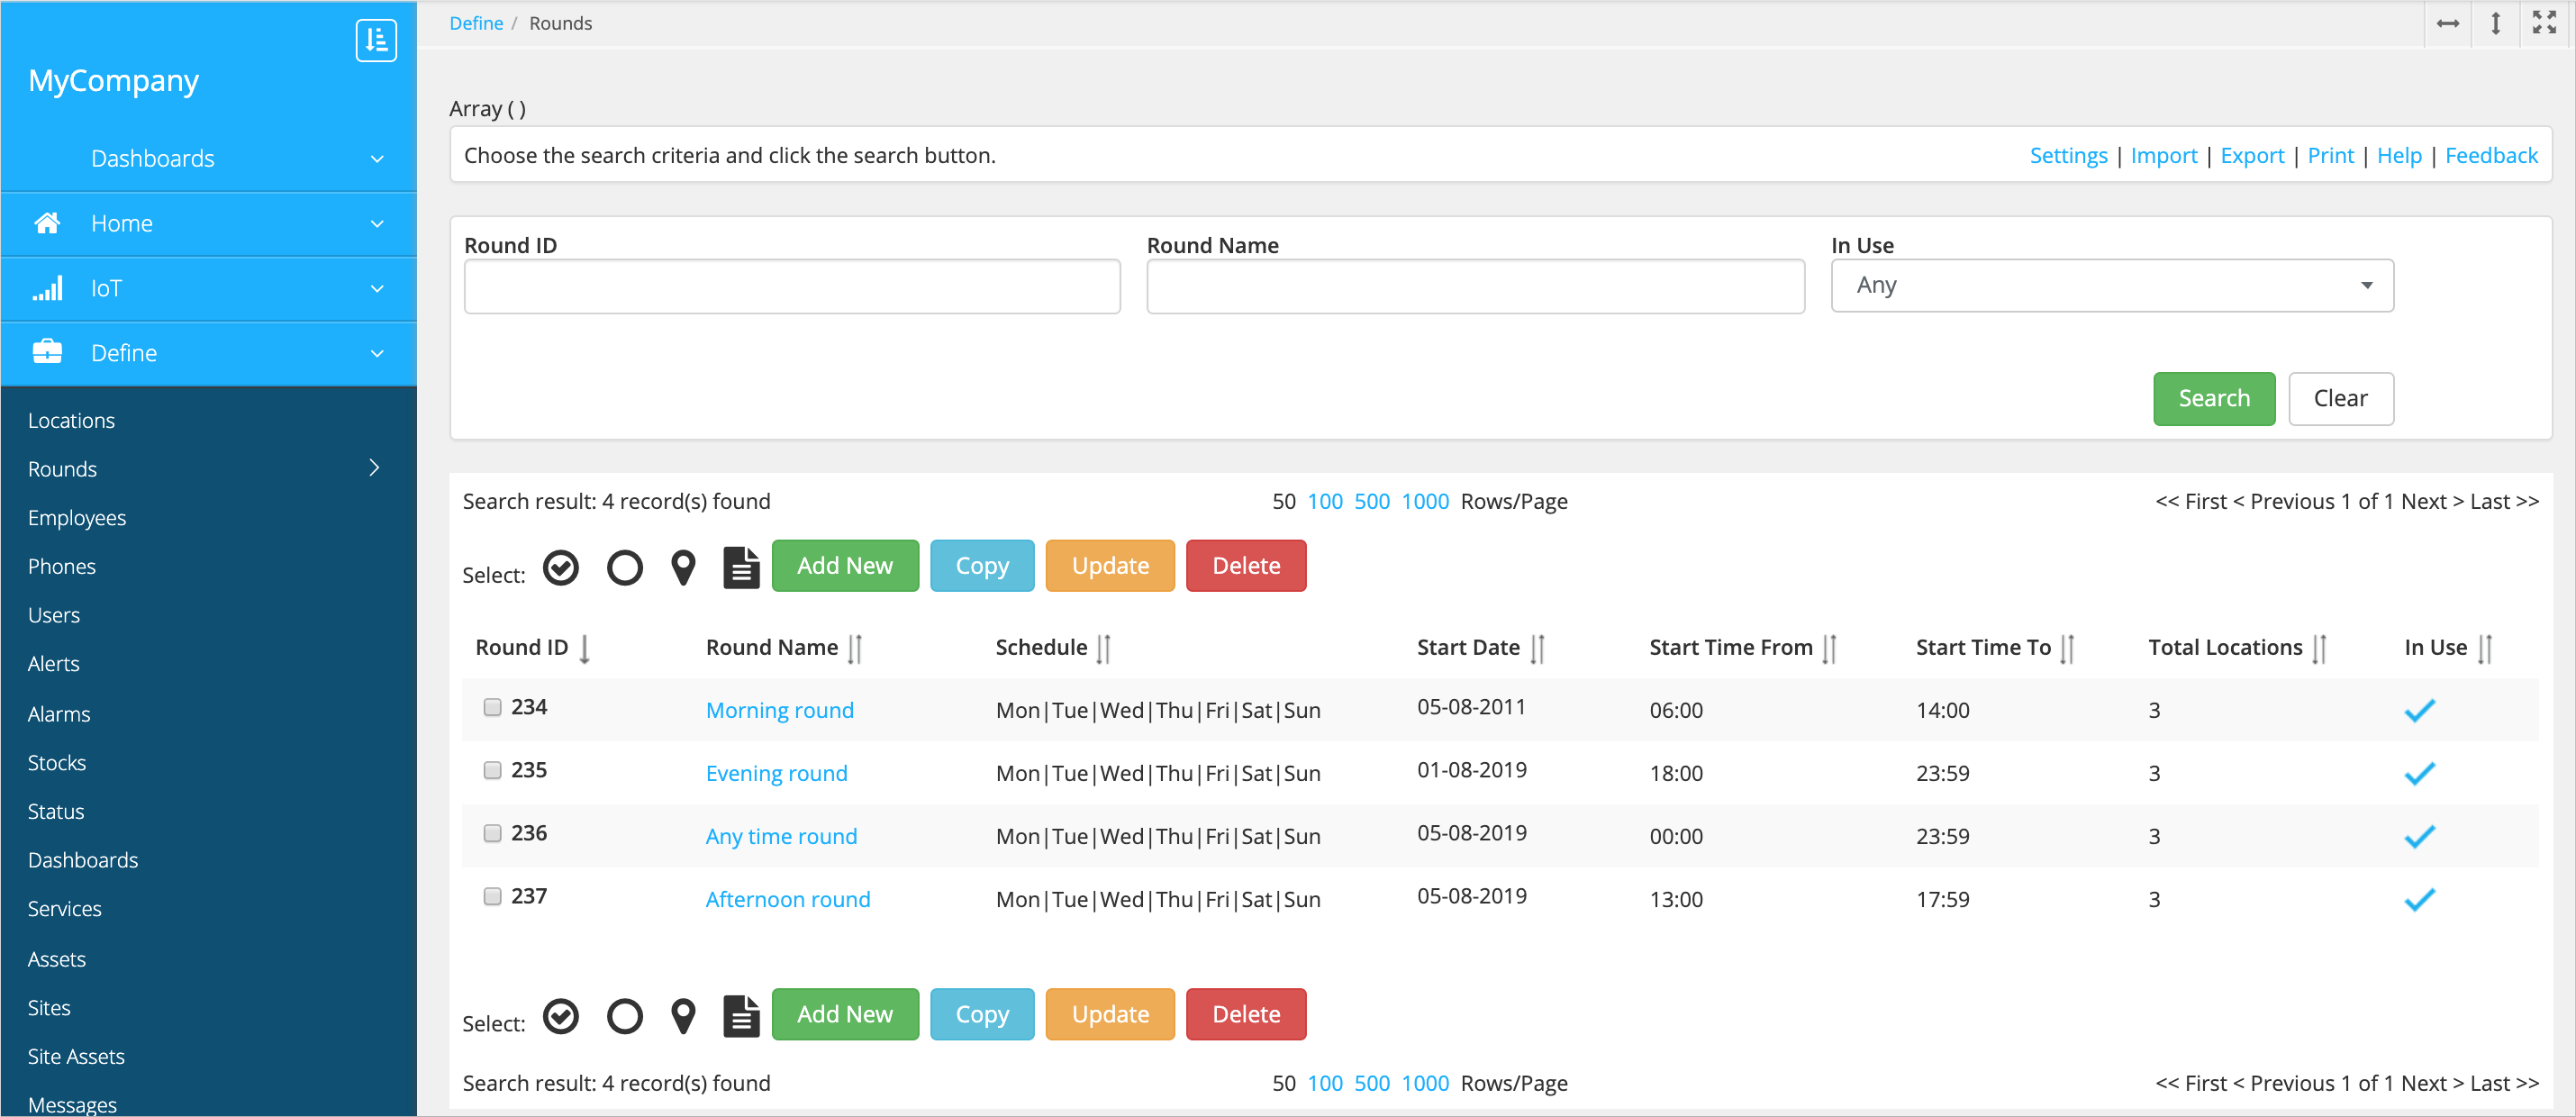Image resolution: width=2576 pixels, height=1117 pixels.
Task: Open Alarms in the sidebar
Action: [x=59, y=714]
